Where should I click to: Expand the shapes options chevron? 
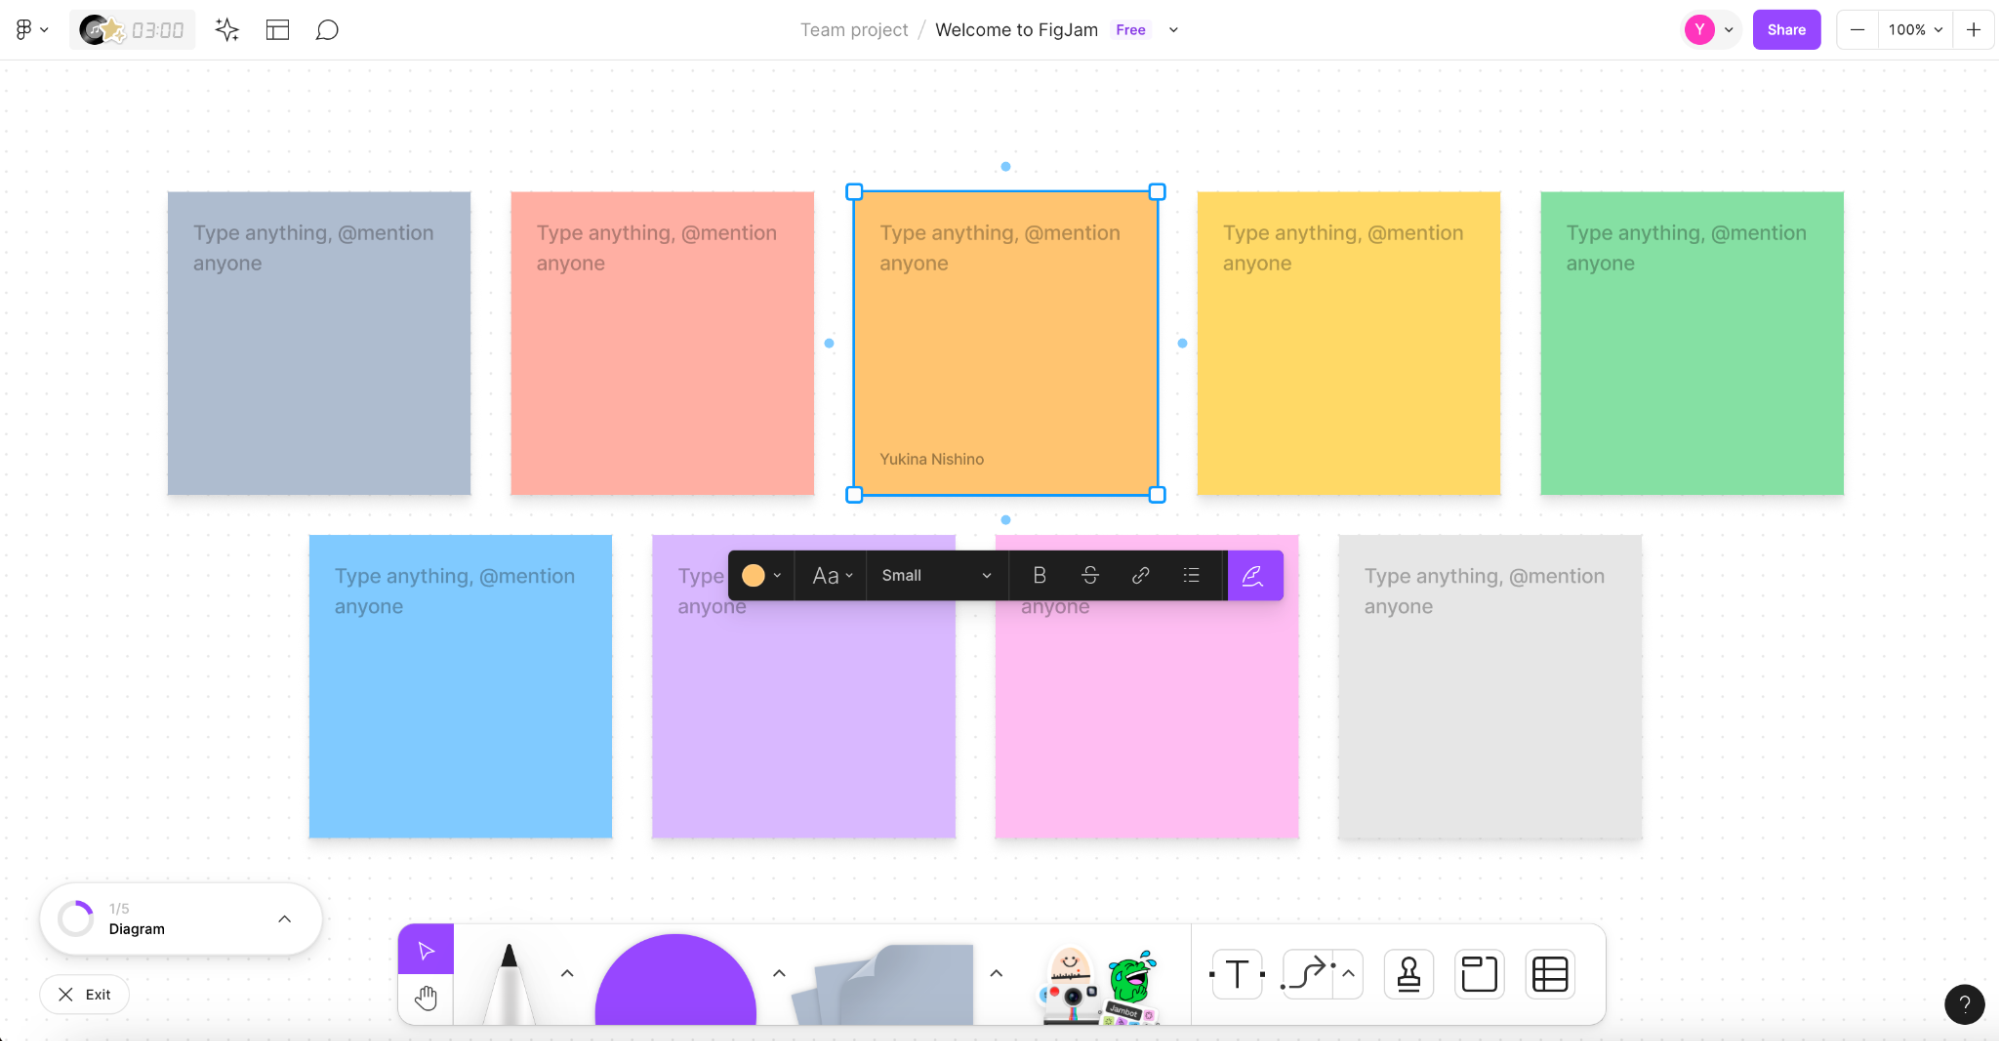[x=779, y=973]
